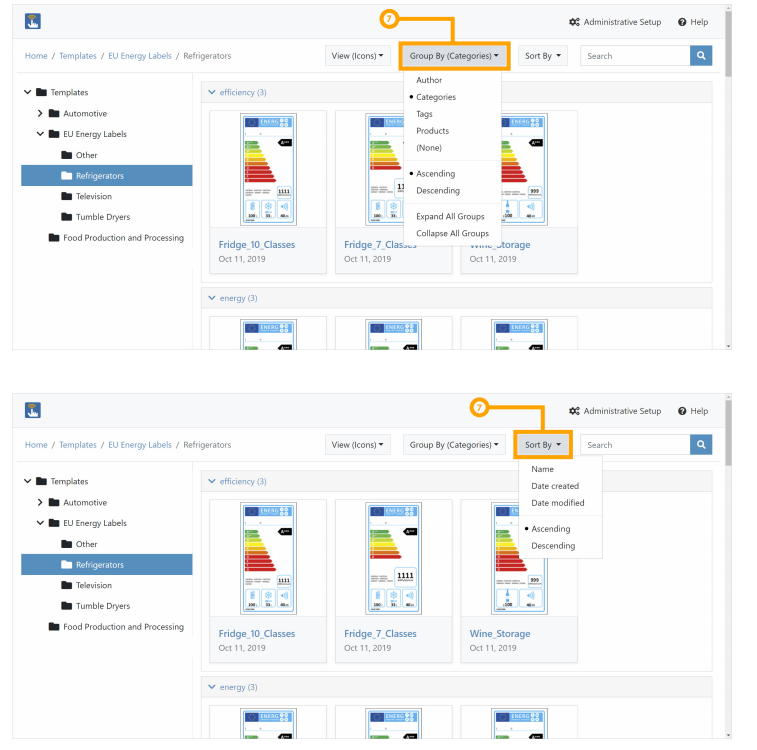Expand Automotive tree chevron in top screenshot
This screenshot has height=750, width=757.
(x=40, y=113)
